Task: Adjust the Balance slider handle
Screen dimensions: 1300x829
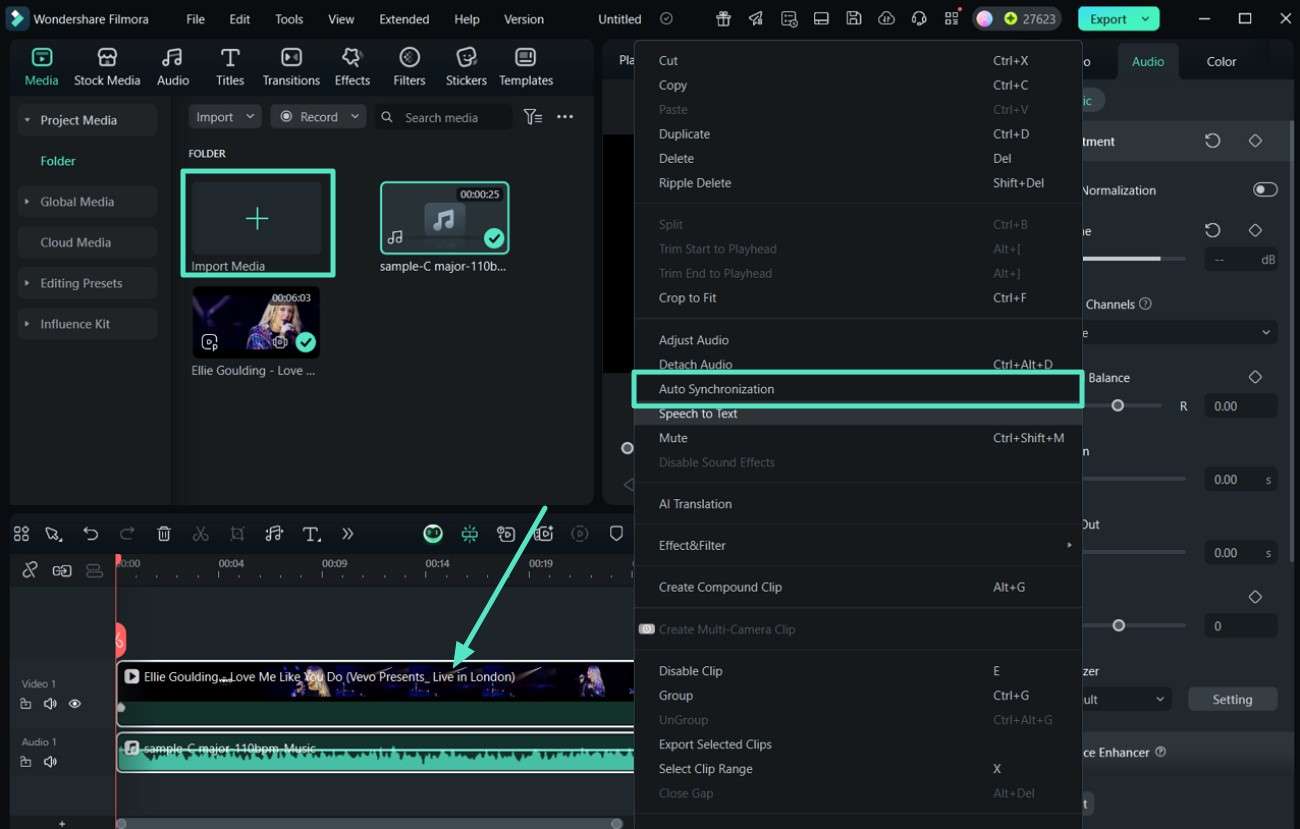Action: click(x=1118, y=406)
